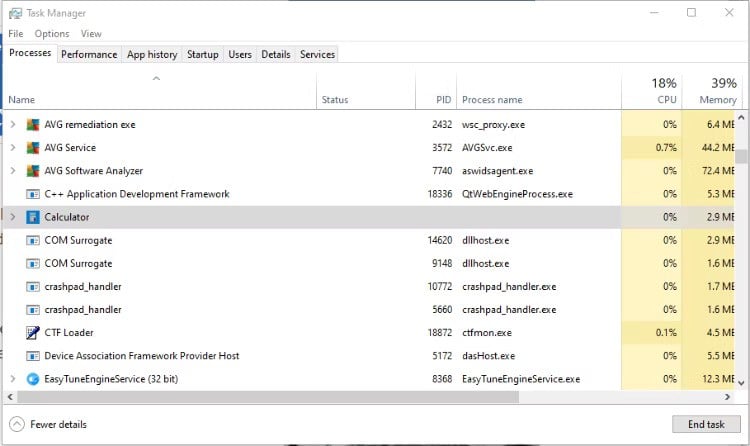Click the vertical scrollbar up arrow
The image size is (750, 446).
(x=741, y=117)
